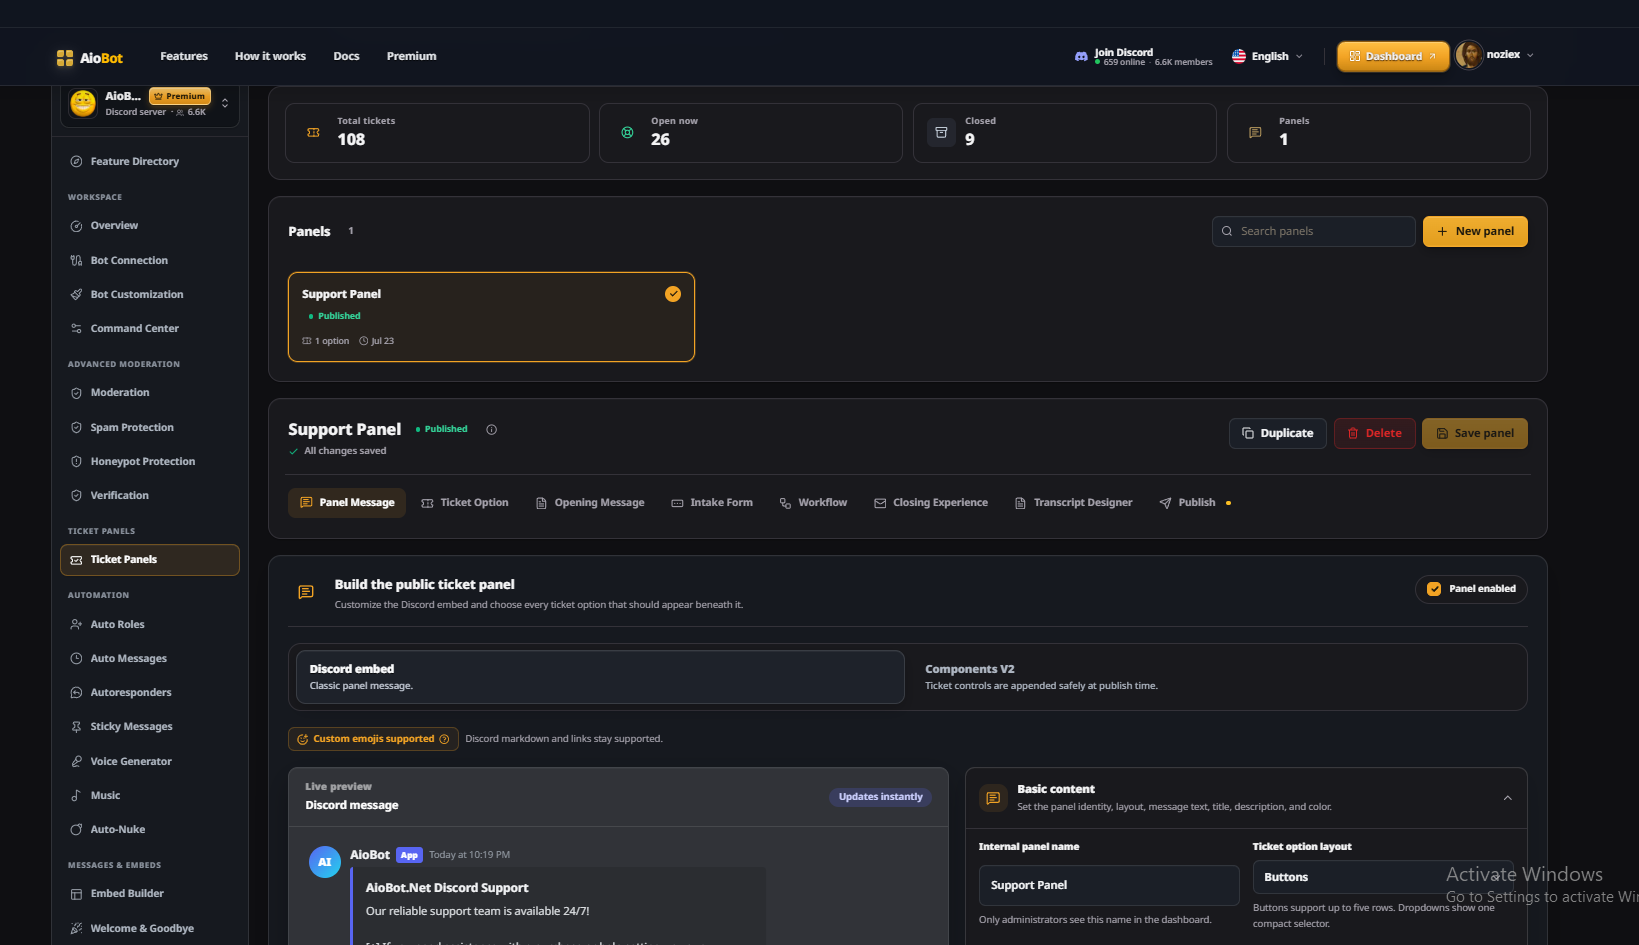Click the New panel button
This screenshot has height=945, width=1639.
1475,231
